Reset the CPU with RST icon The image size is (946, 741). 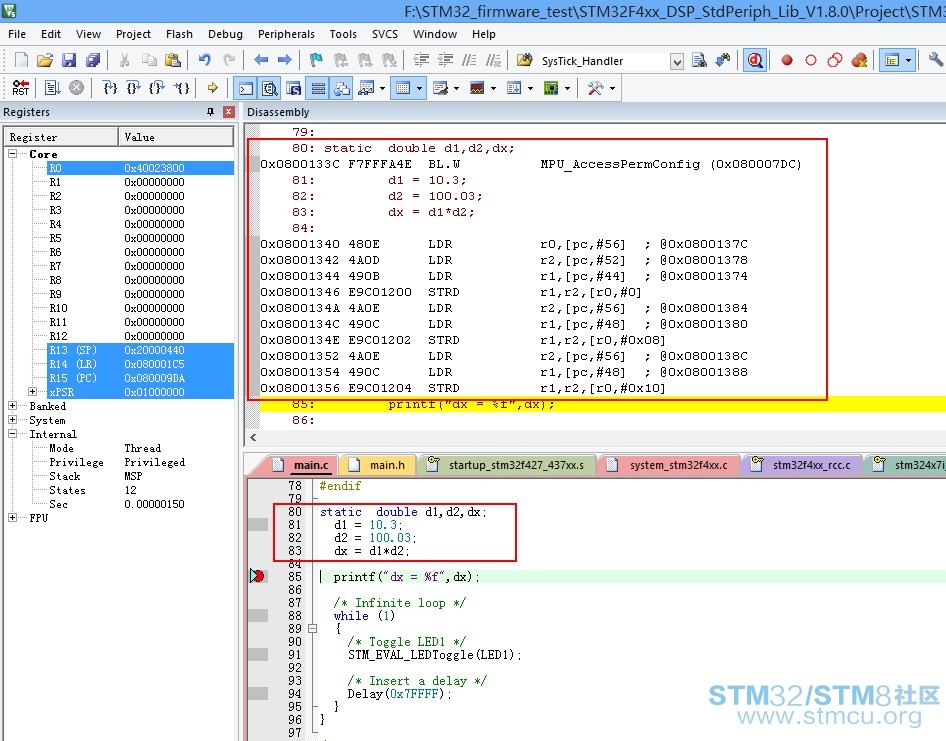click(21, 88)
